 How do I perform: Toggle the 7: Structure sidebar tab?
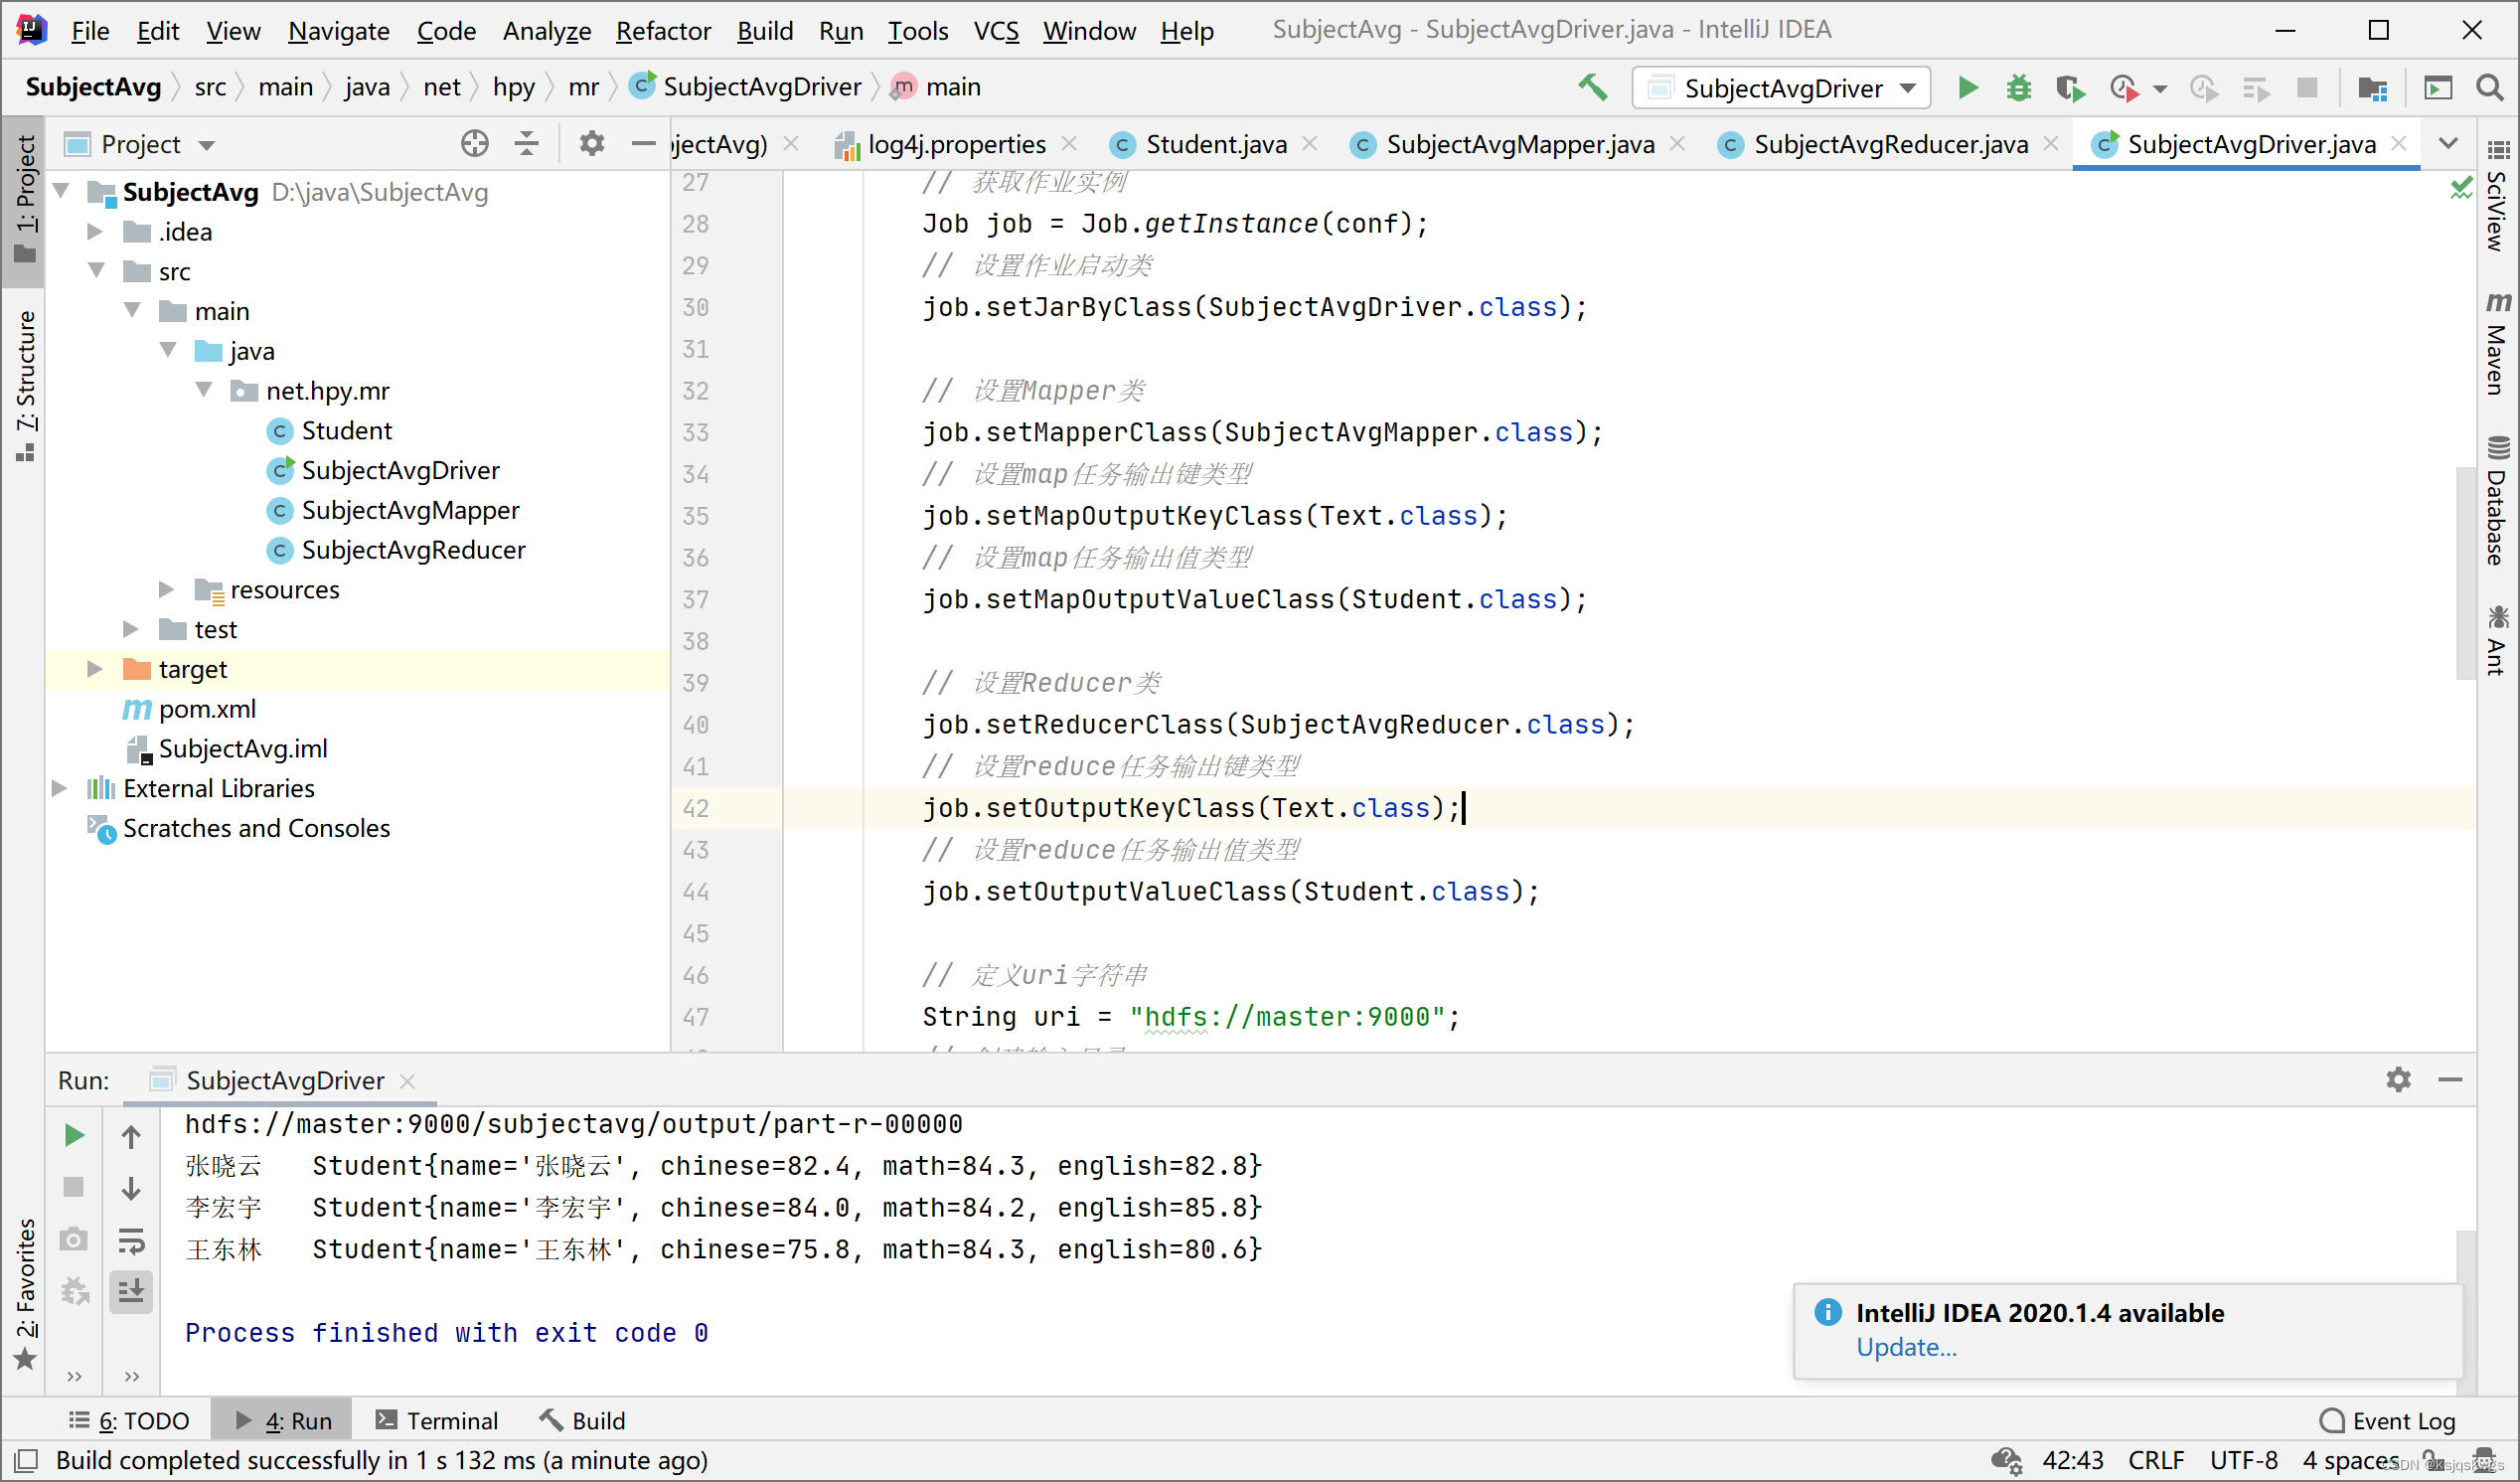point(25,386)
